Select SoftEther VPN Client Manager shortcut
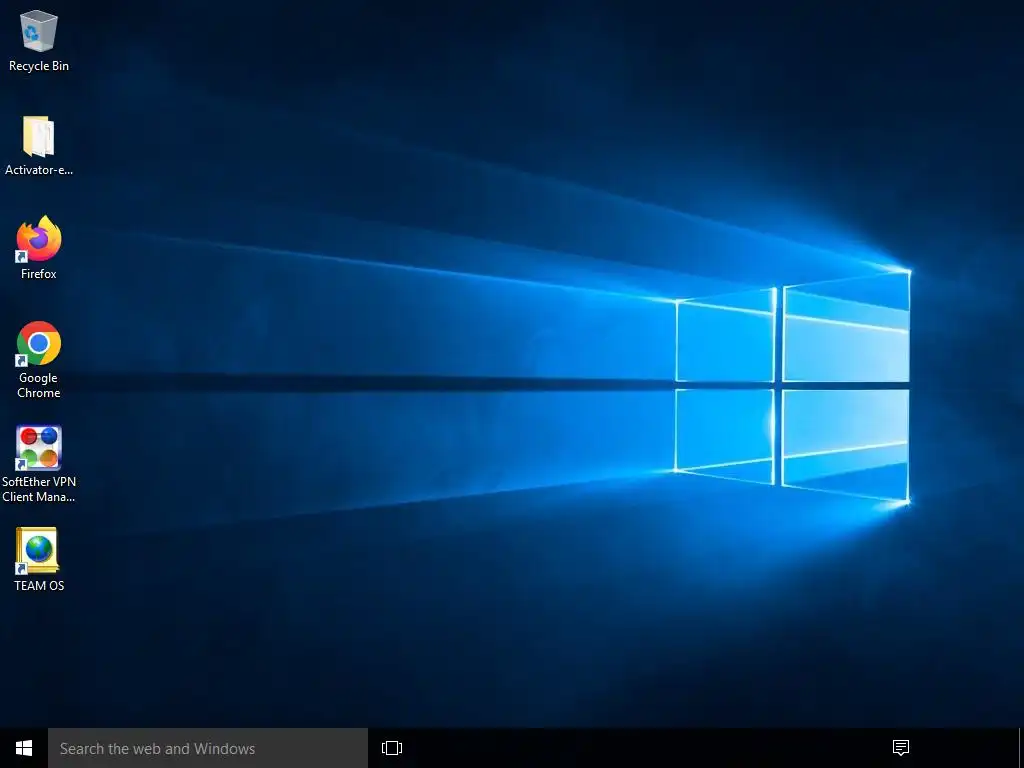 tap(39, 464)
